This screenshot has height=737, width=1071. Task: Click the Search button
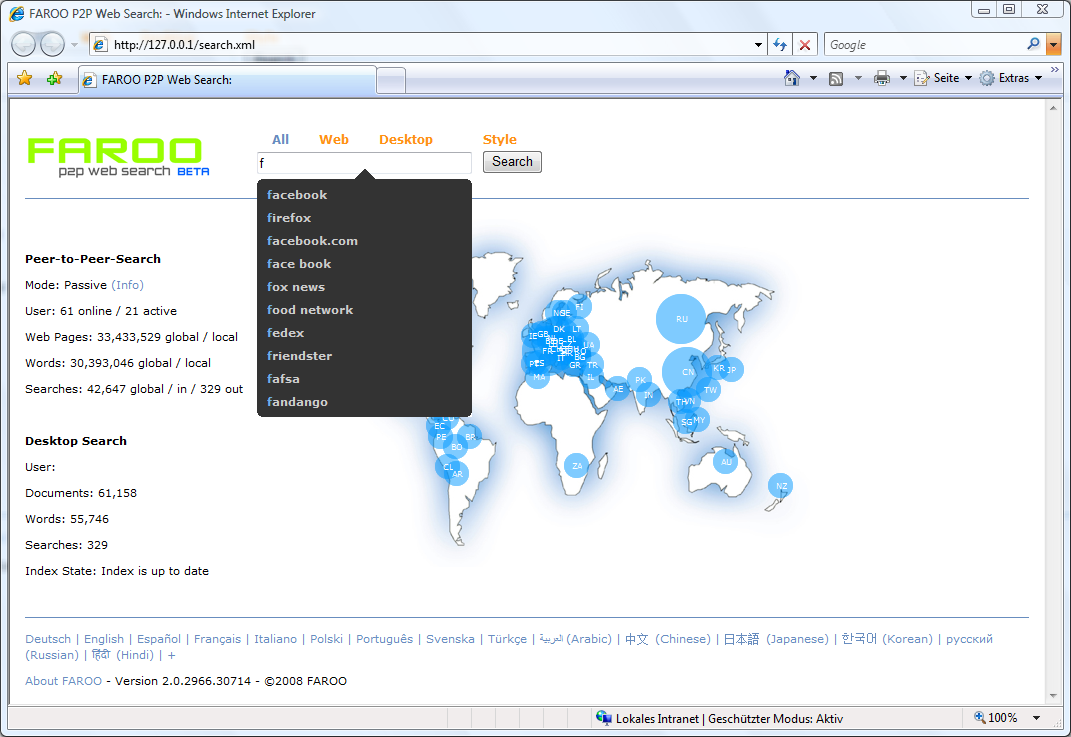click(x=512, y=162)
